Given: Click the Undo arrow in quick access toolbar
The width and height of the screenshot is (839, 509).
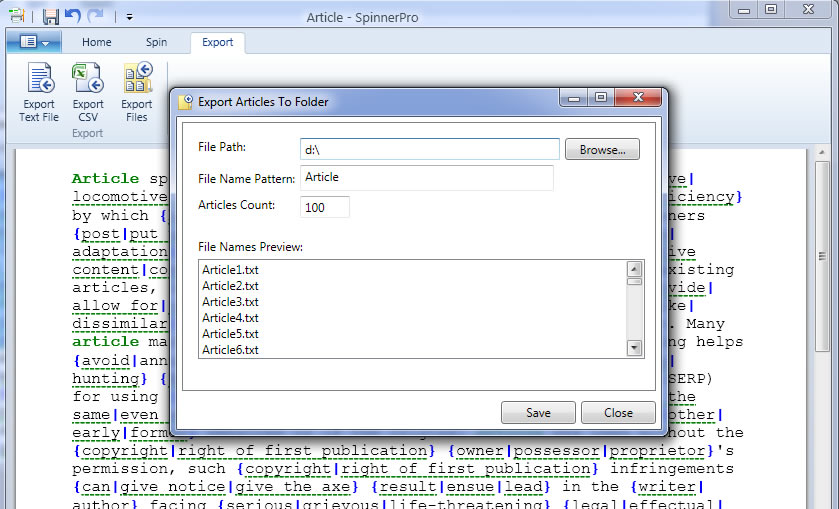Looking at the screenshot, I should pyautogui.click(x=72, y=16).
